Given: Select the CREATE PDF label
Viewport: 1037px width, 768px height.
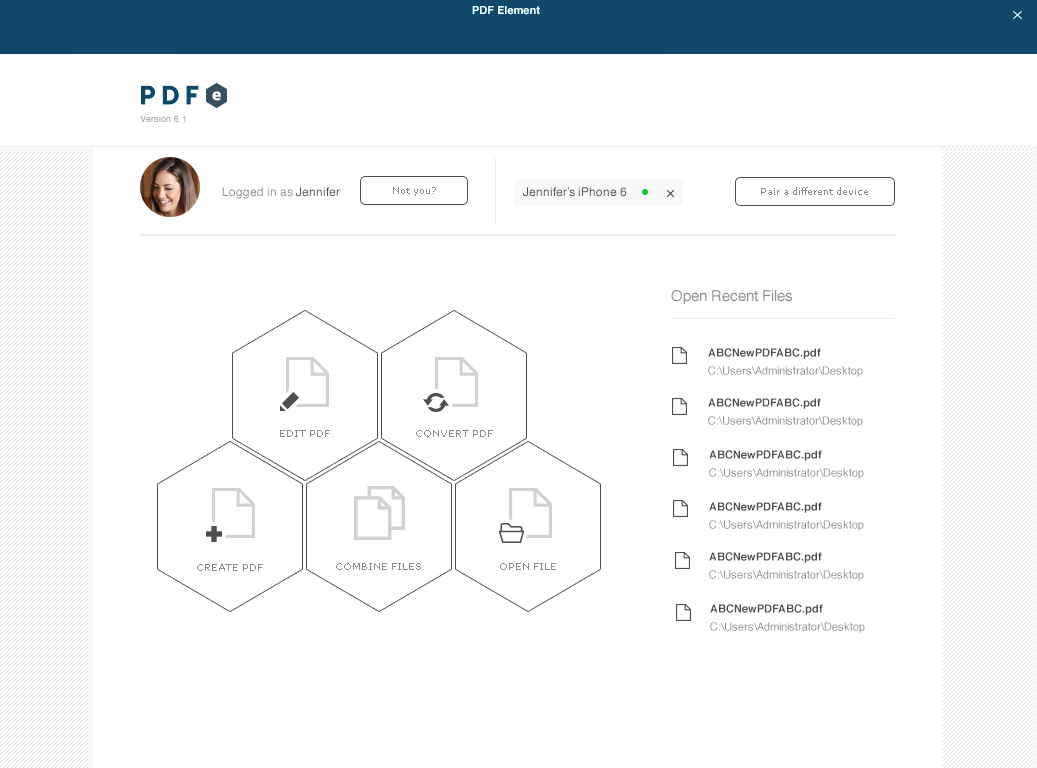Looking at the screenshot, I should 229,568.
